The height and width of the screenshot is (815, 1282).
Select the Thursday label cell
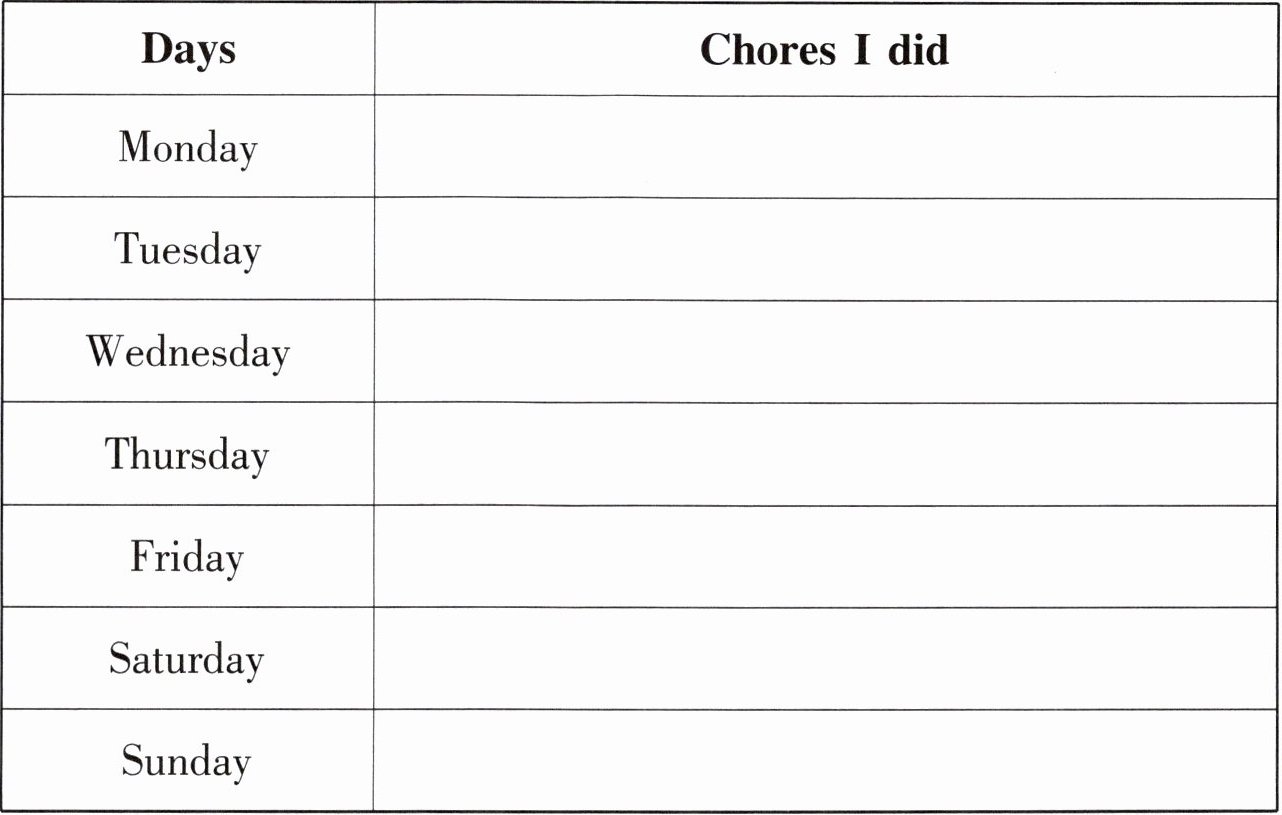click(188, 454)
